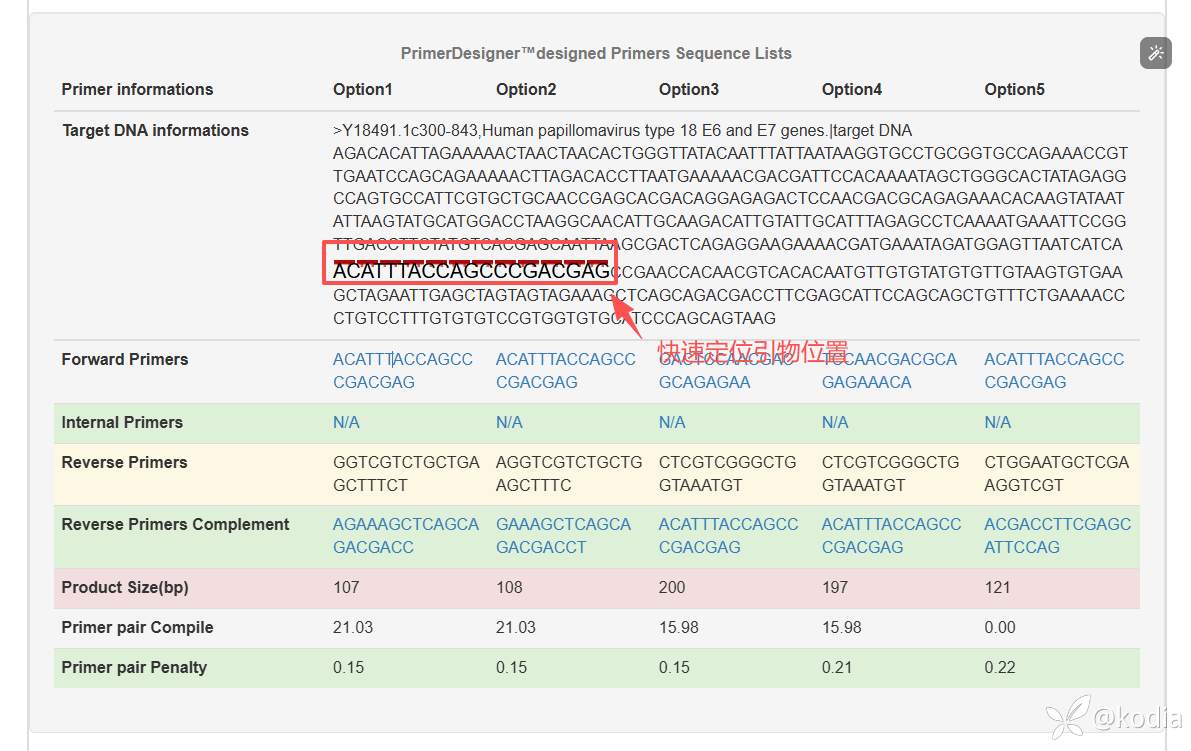Viewport: 1191px width, 751px height.
Task: Select Option5 forward primer sequence link
Action: (1053, 370)
